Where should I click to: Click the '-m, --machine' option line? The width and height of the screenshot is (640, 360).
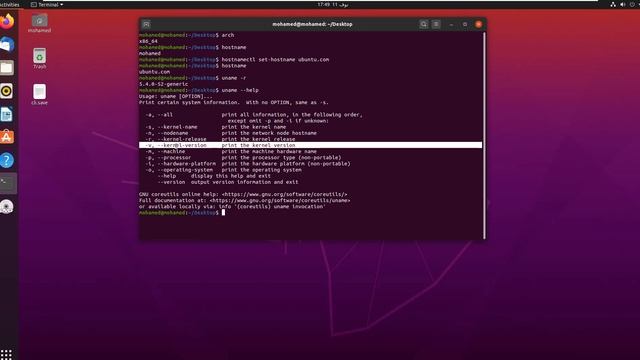point(231,151)
